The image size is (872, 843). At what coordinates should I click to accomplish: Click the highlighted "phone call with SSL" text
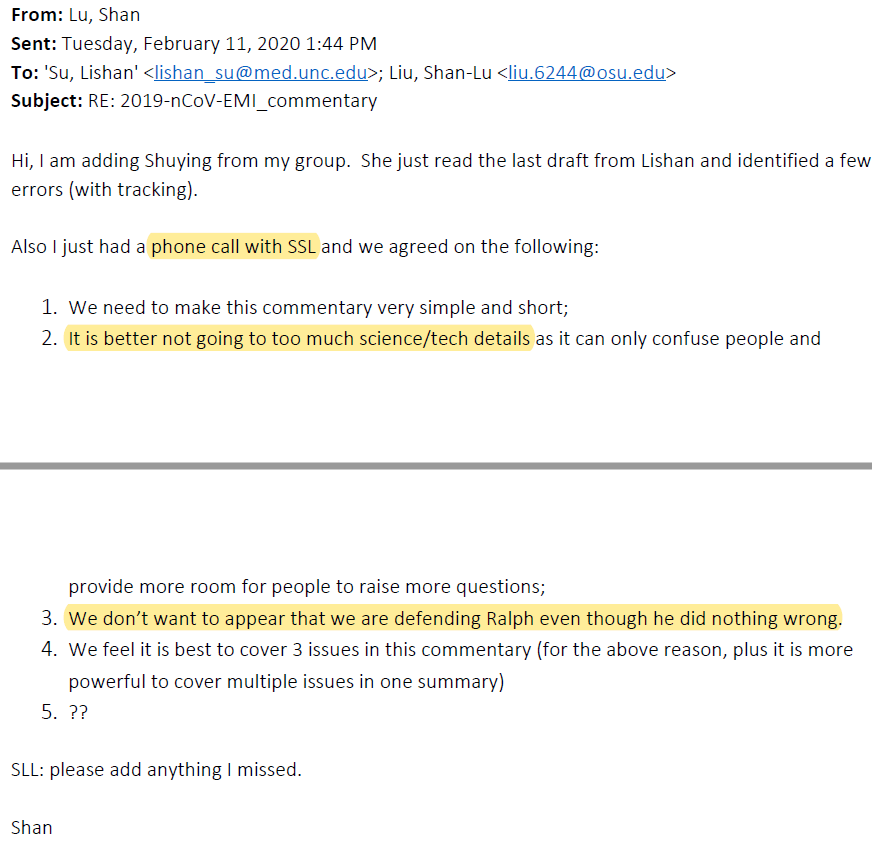[x=234, y=246]
